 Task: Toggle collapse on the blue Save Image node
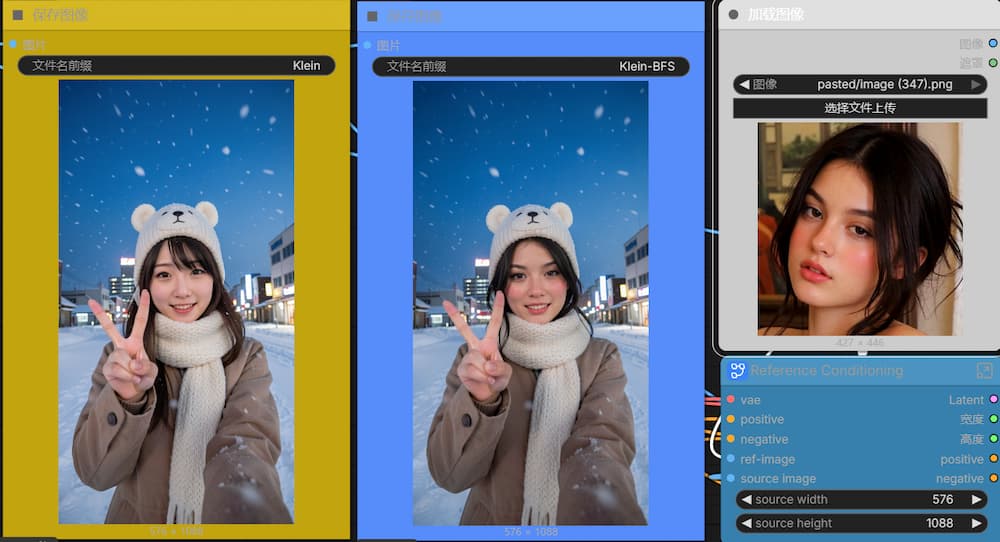pyautogui.click(x=372, y=16)
